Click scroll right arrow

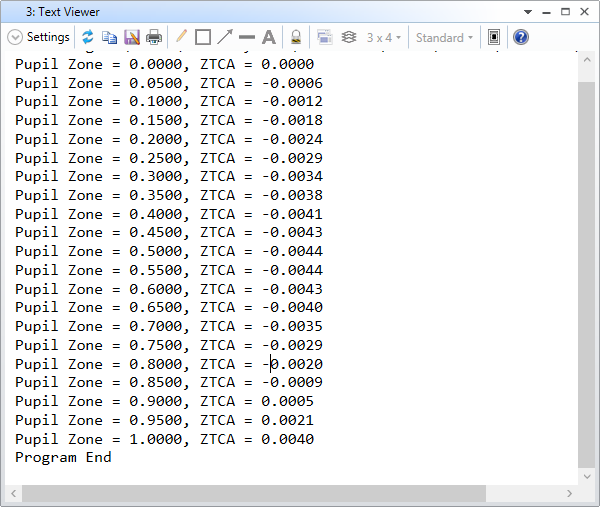tap(569, 493)
